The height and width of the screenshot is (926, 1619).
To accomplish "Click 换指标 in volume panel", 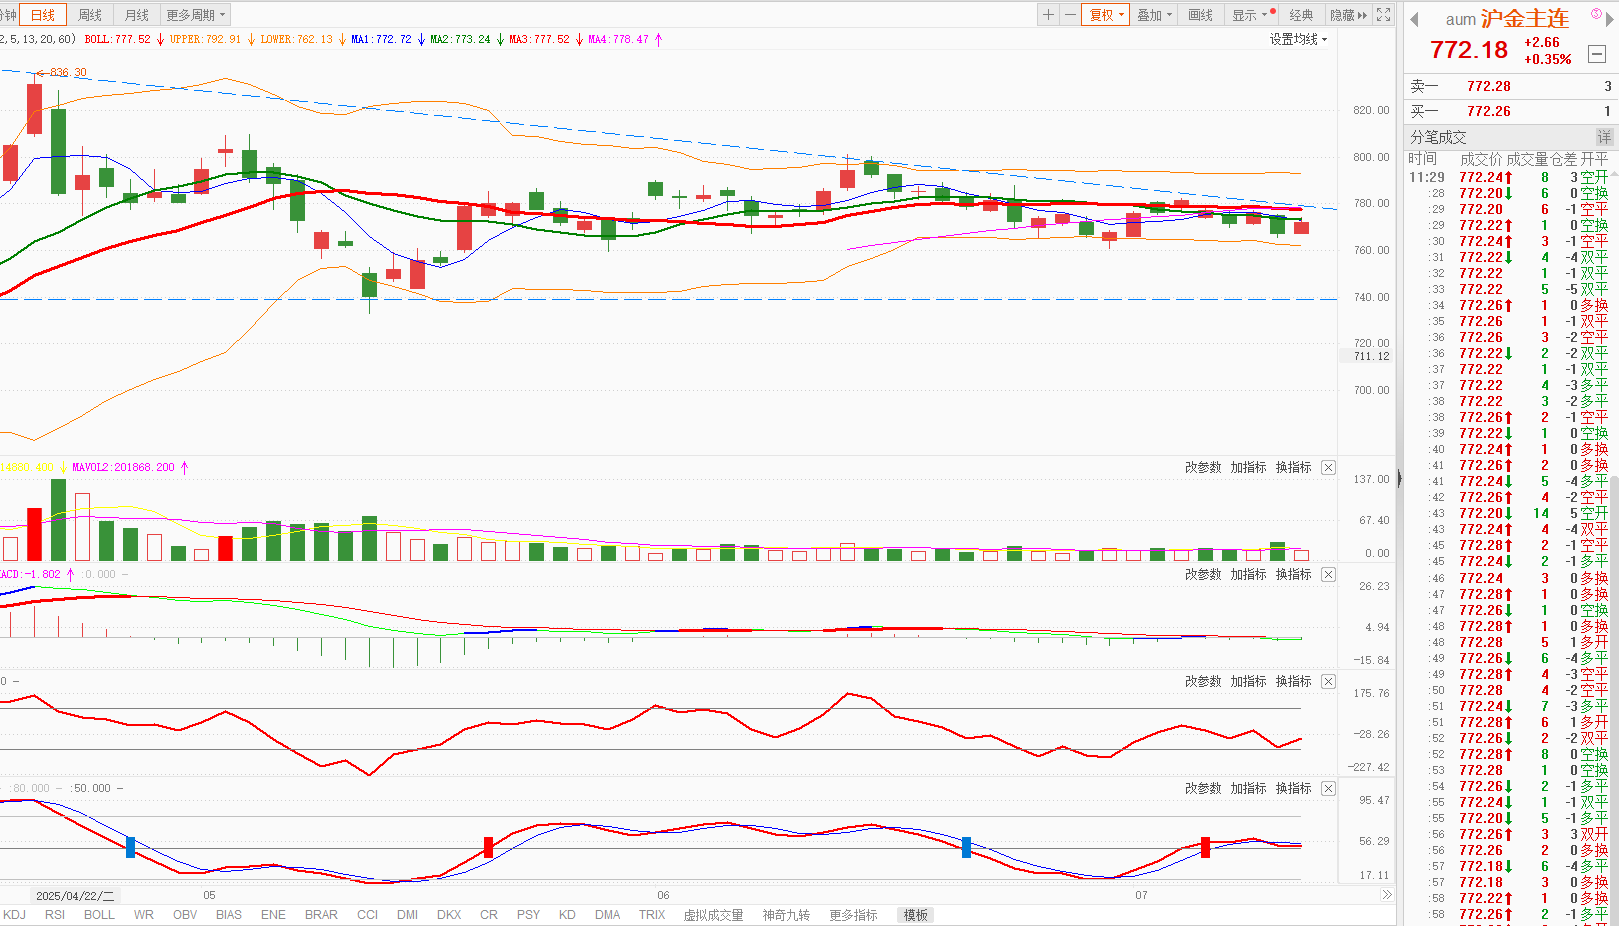I will pyautogui.click(x=1293, y=468).
